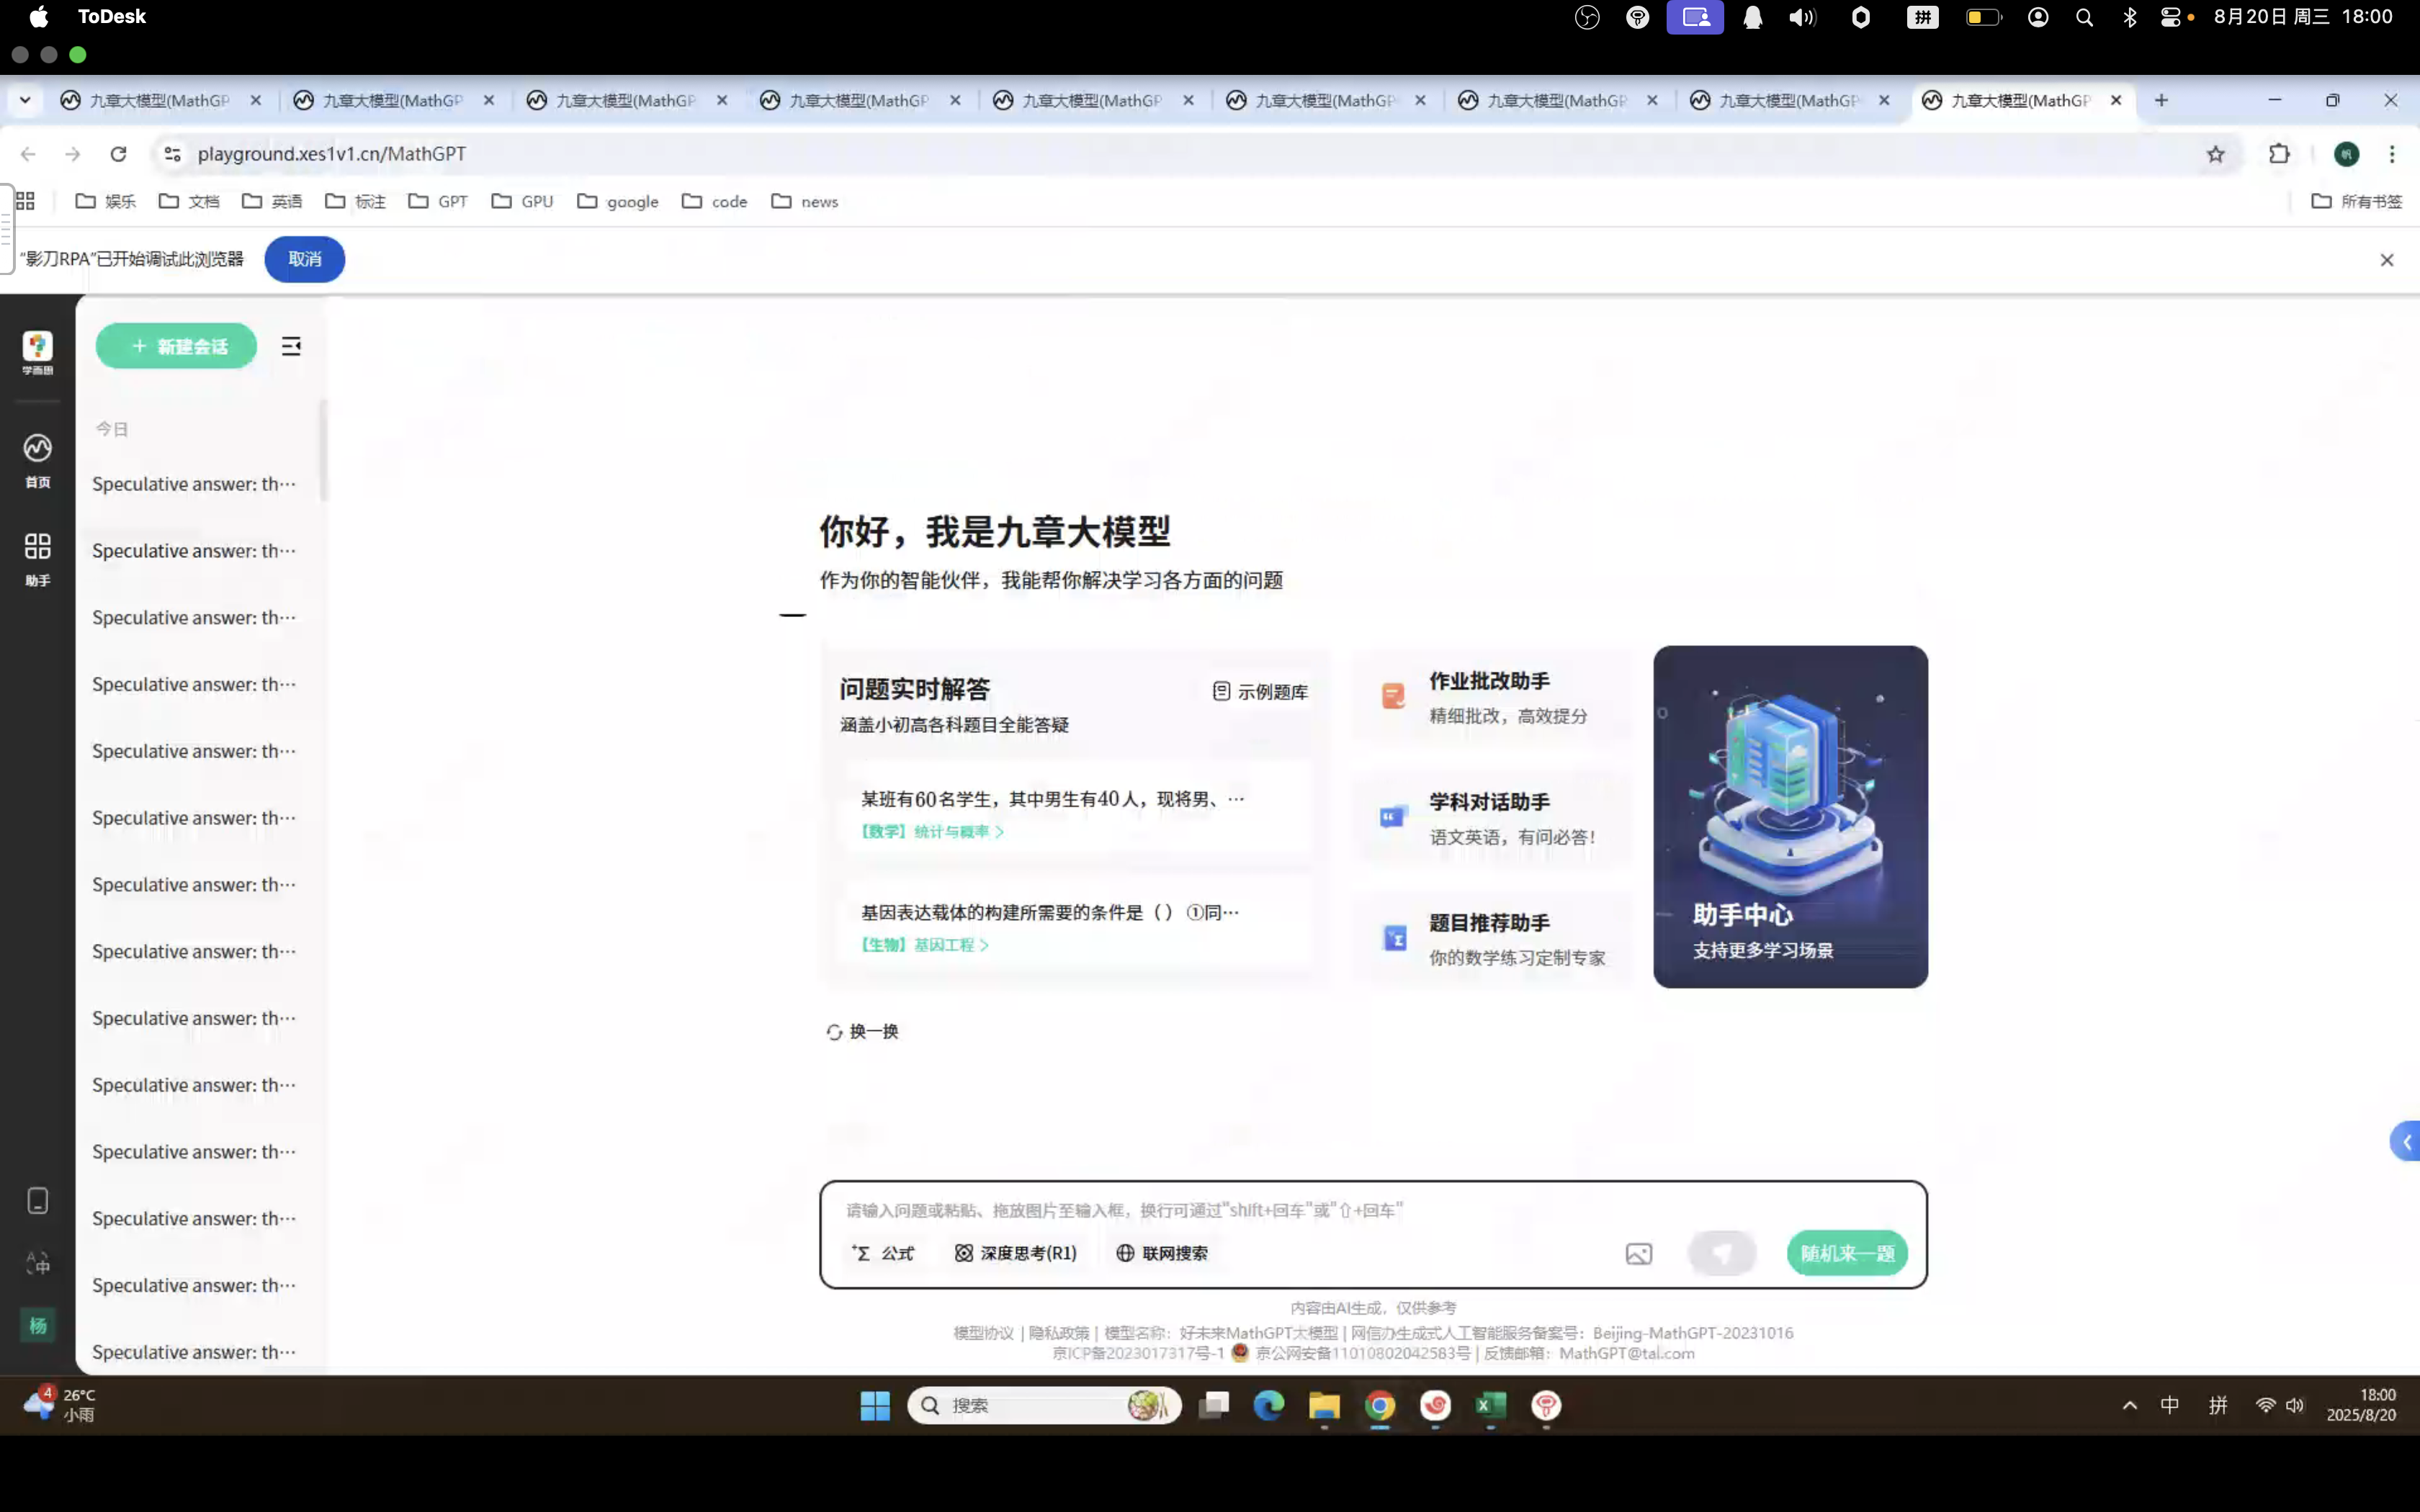
Task: Open the ToDesk menu in the menu bar
Action: pyautogui.click(x=112, y=16)
